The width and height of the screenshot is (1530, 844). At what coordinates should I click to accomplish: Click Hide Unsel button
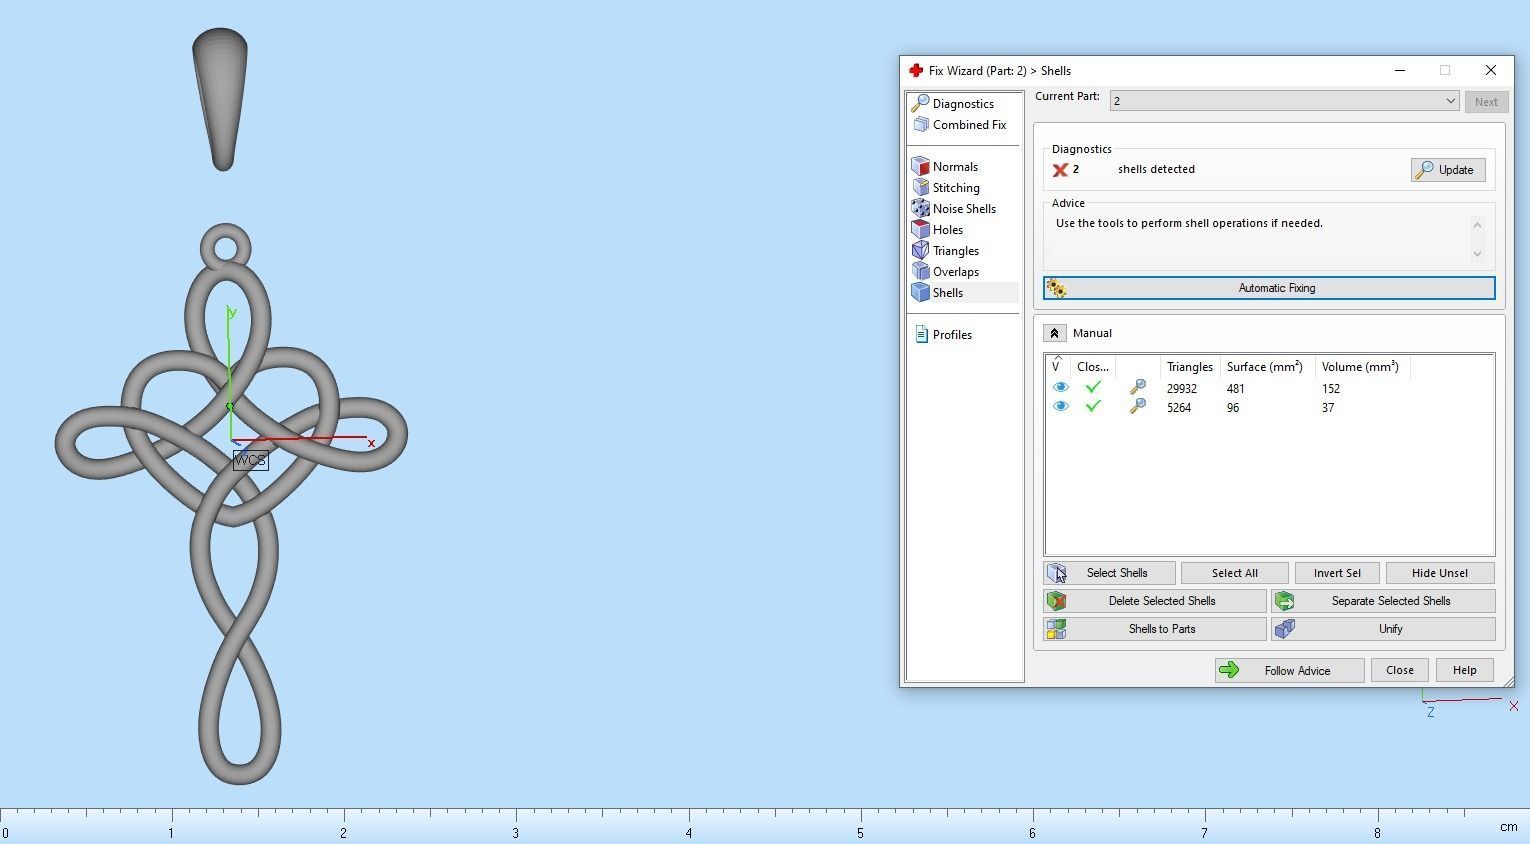[1440, 573]
